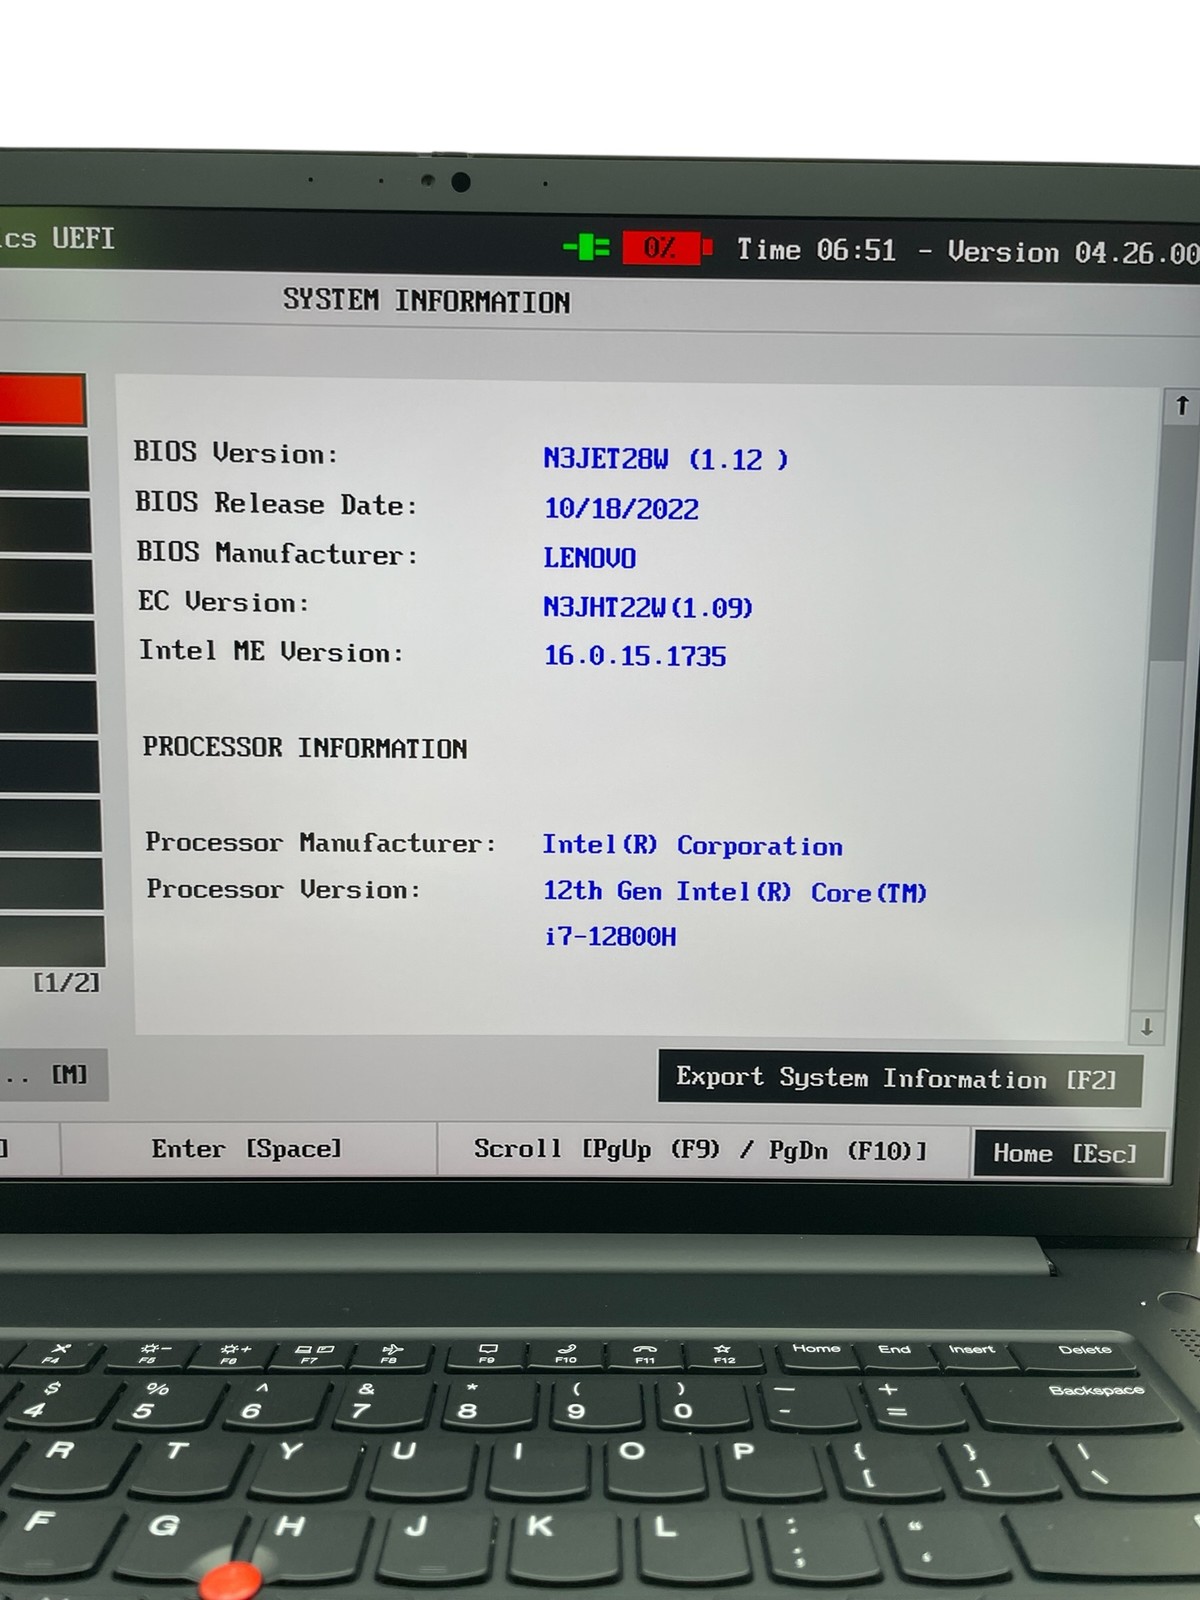Image resolution: width=1200 pixels, height=1600 pixels.
Task: Click the scrollbar up arrow
Action: (x=1182, y=405)
